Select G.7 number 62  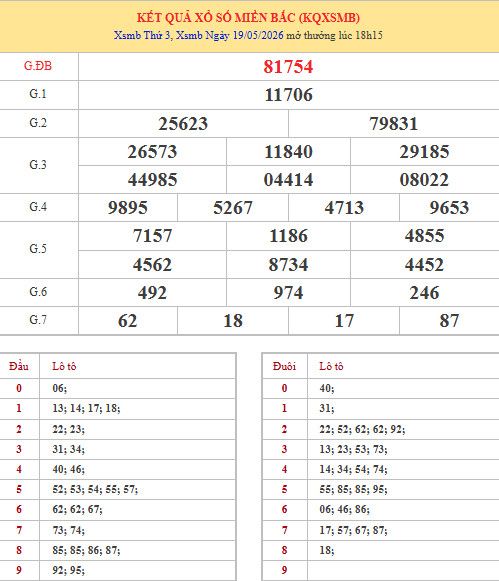point(127,321)
